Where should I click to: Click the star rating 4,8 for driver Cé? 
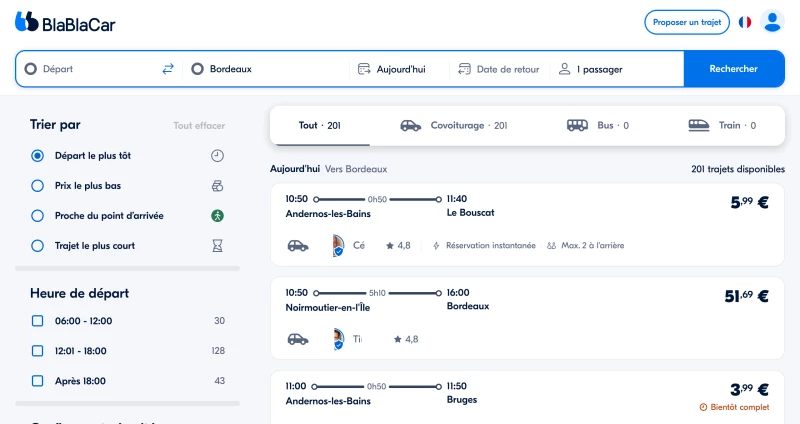point(398,245)
